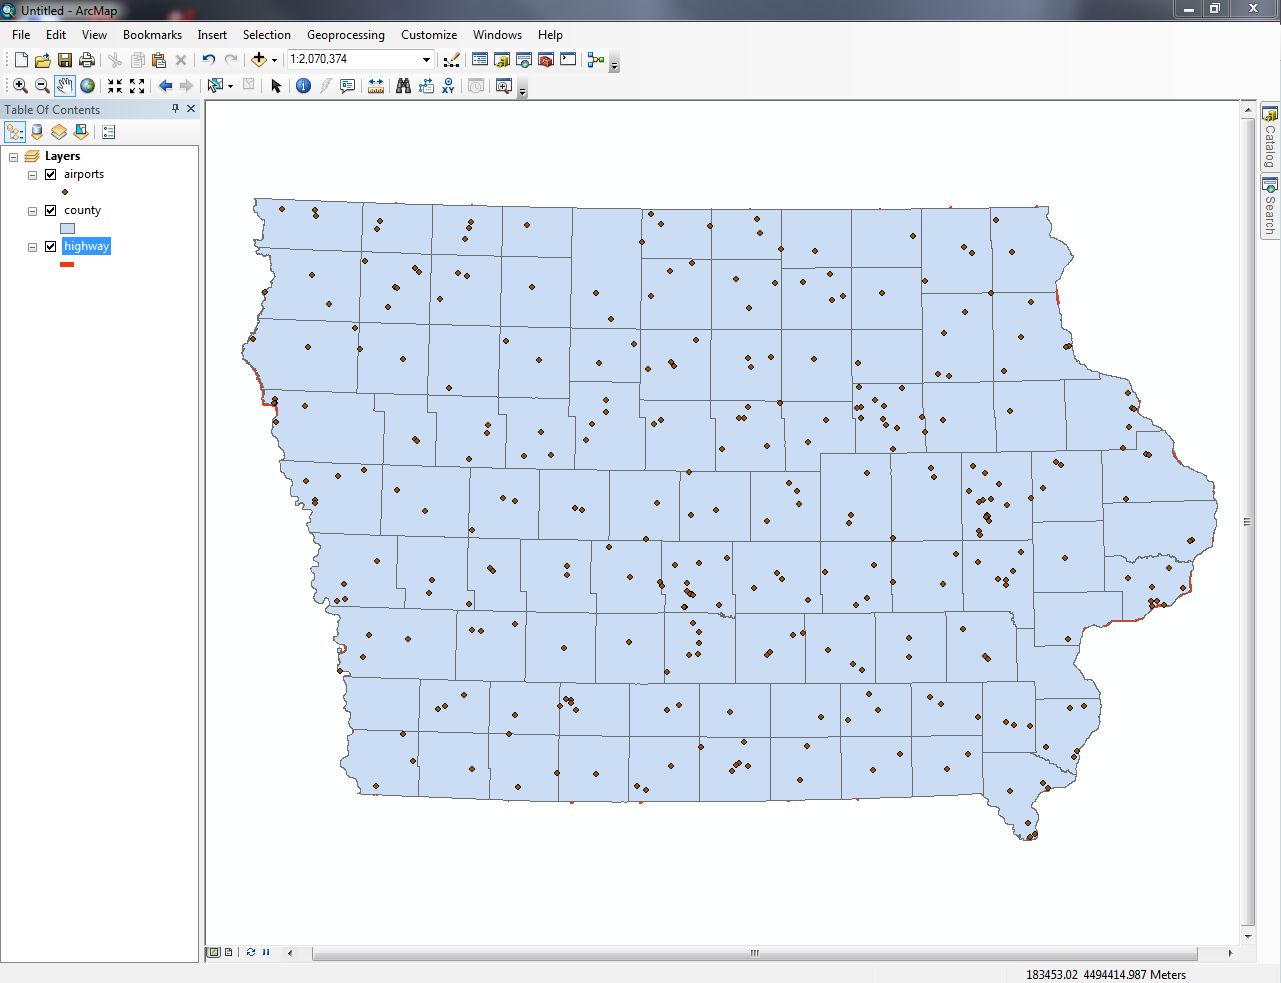
Task: Click the Editor Toolbar icon
Action: [x=451, y=59]
